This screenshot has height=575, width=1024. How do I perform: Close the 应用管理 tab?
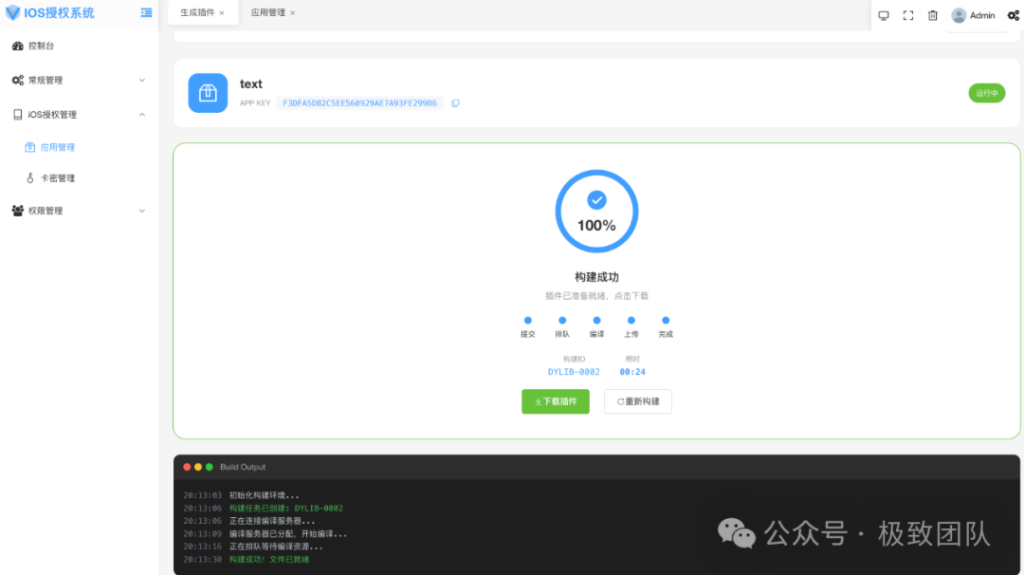[293, 13]
